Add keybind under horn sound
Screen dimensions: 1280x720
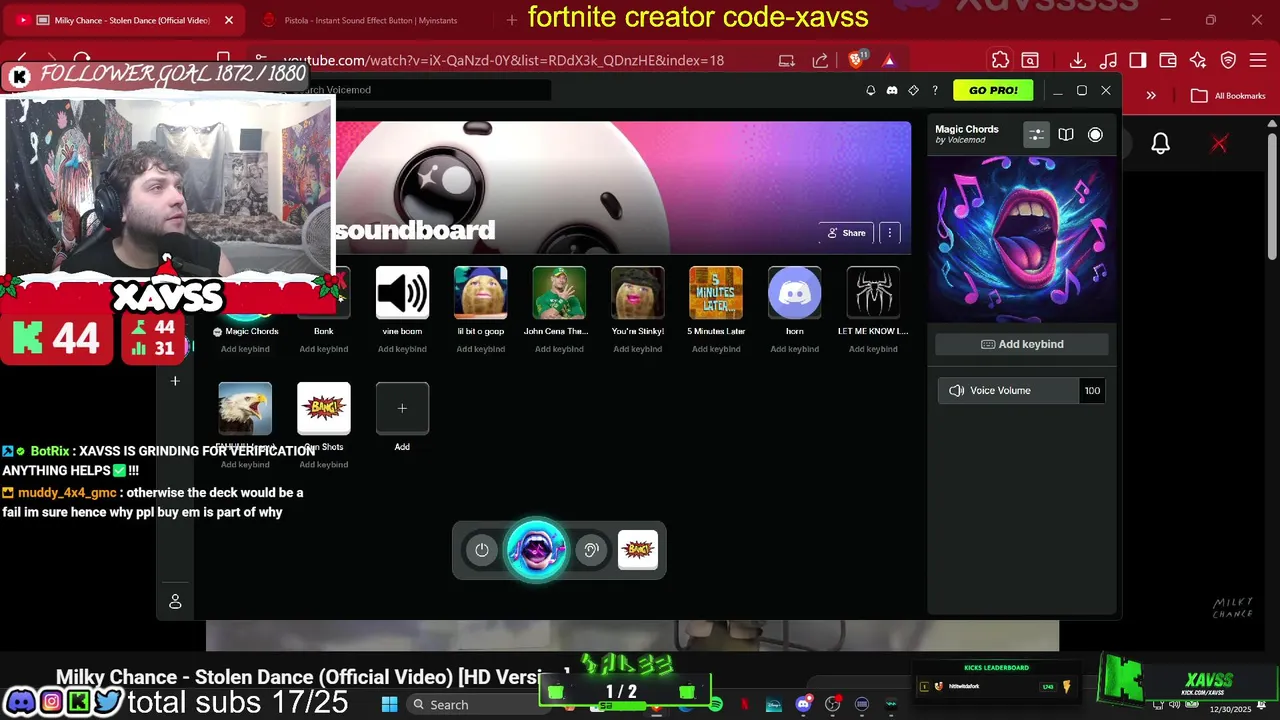pos(795,349)
